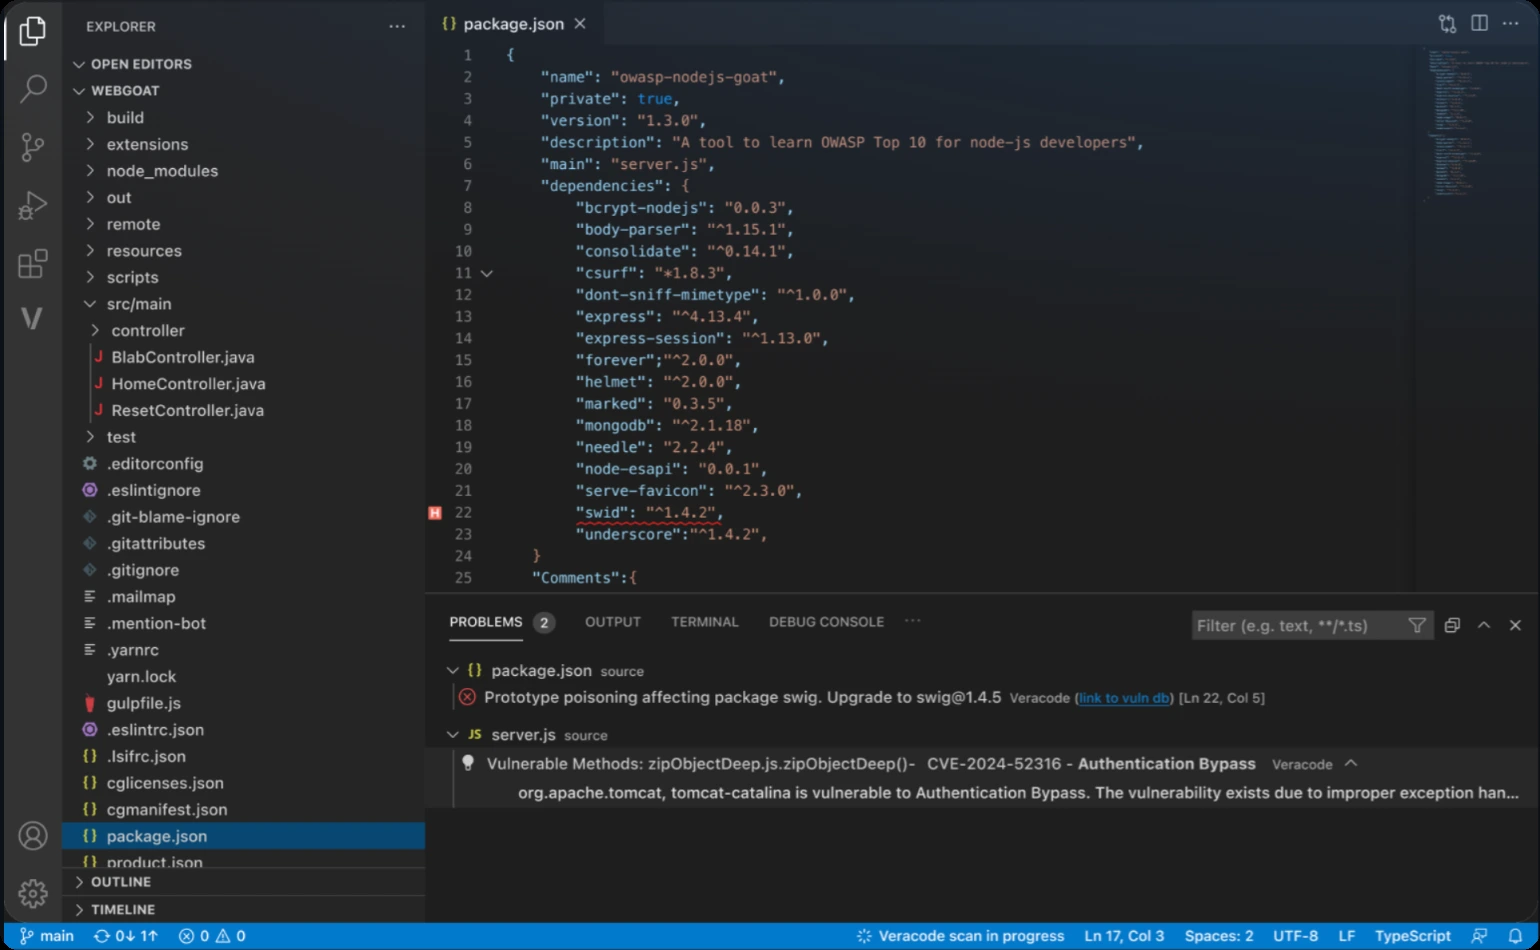Maximize the panel with the up chevron
1540x950 pixels.
(x=1484, y=625)
